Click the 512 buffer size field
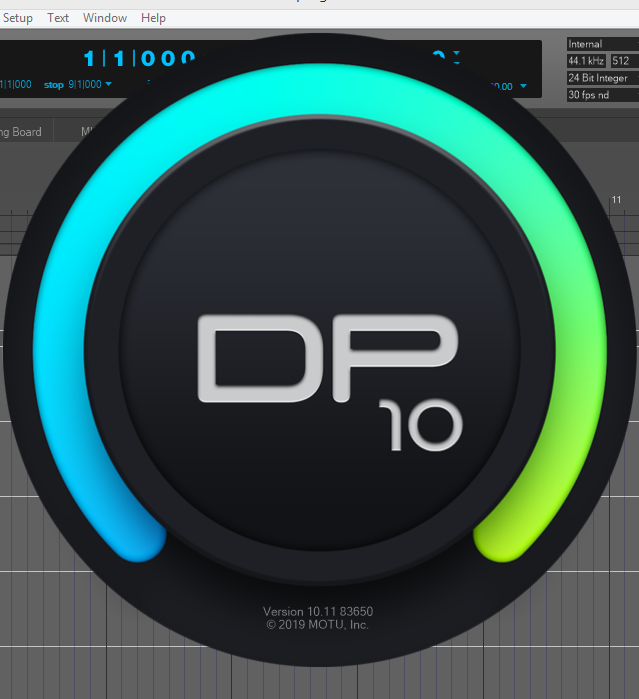Screen dimensions: 639x699 pyautogui.click(x=625, y=61)
